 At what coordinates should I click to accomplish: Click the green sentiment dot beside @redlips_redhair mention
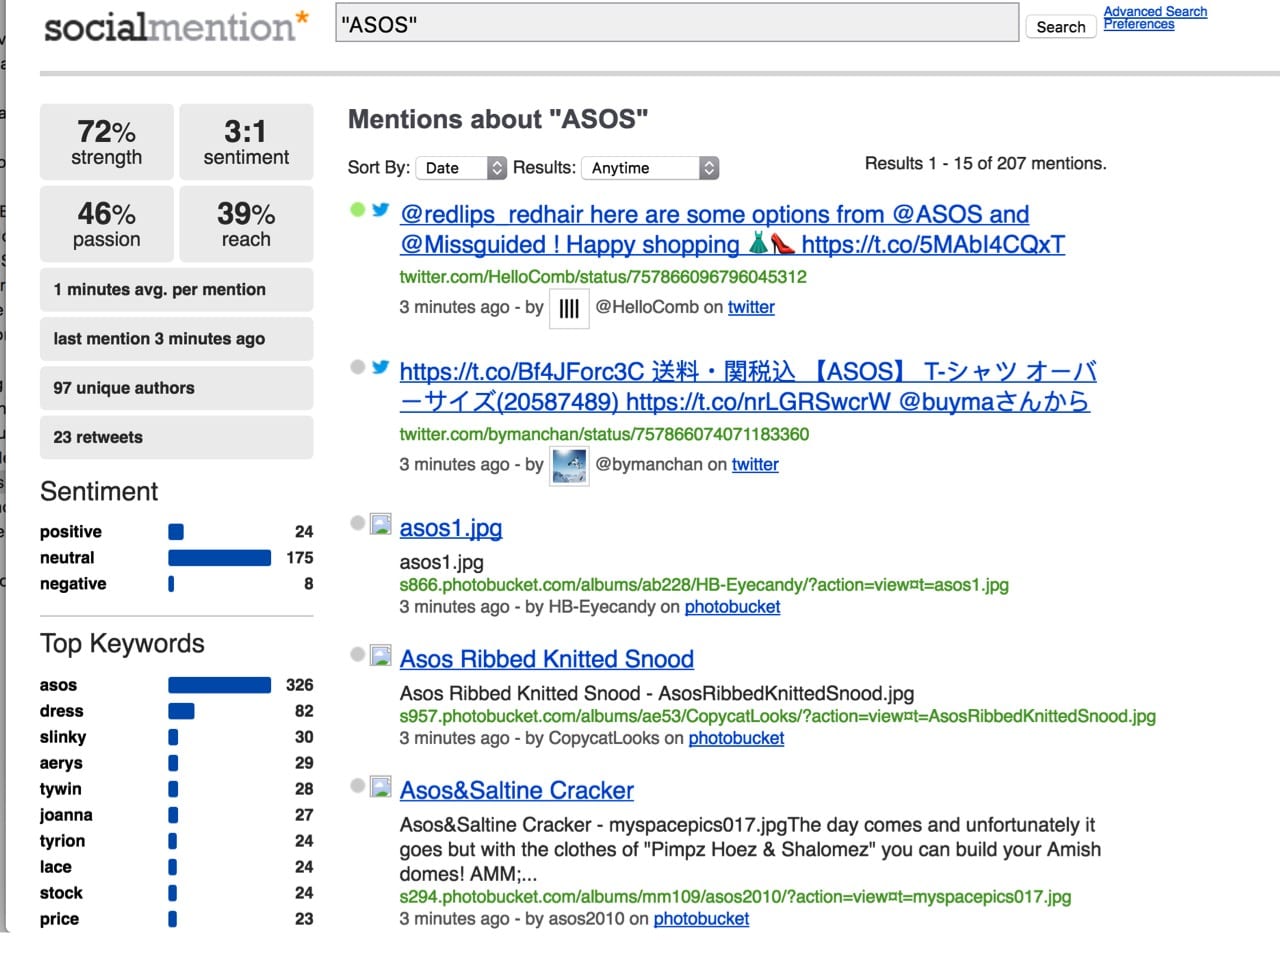(357, 210)
